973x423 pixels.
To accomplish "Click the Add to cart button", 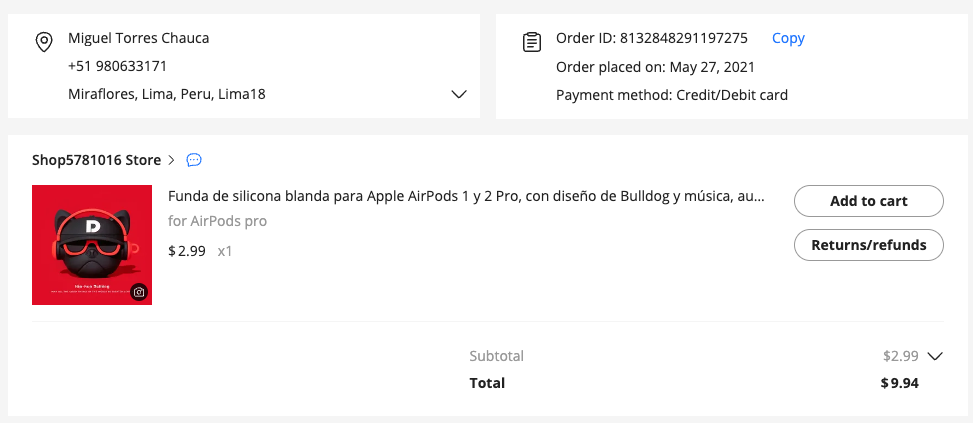I will [868, 201].
